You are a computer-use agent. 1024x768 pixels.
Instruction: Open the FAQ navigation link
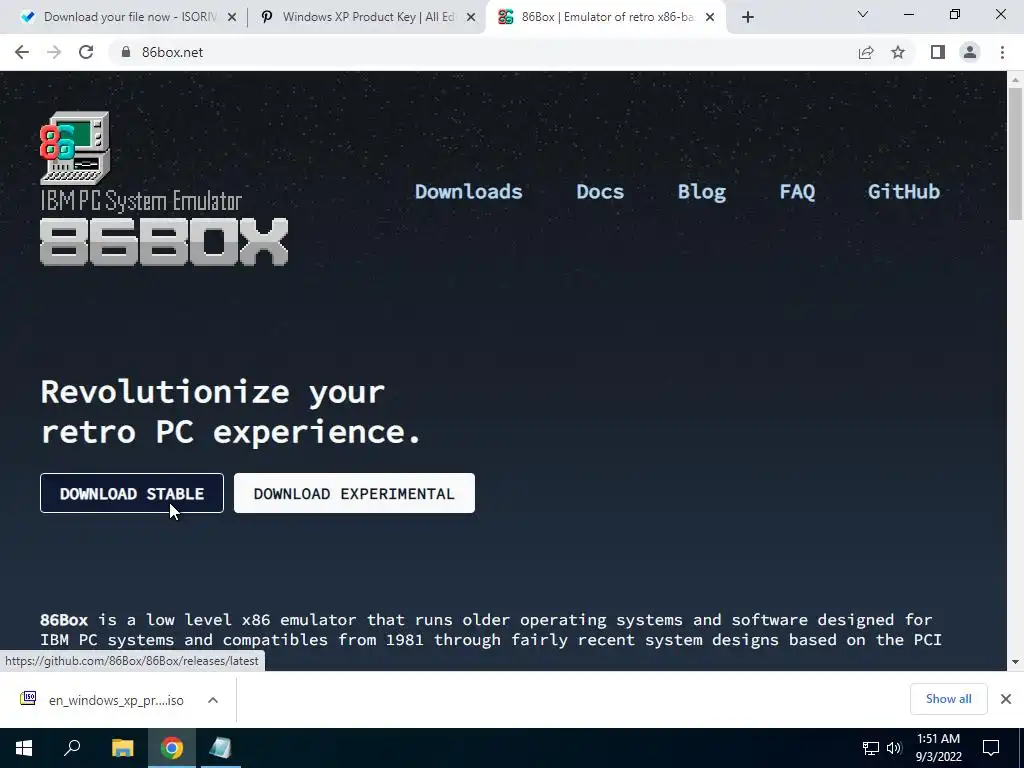797,191
